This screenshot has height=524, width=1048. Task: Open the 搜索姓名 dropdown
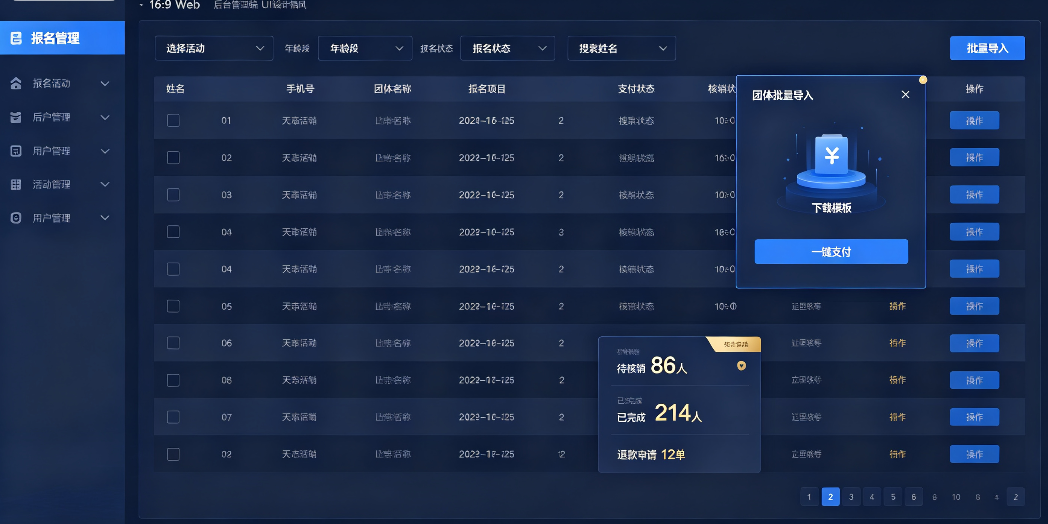[622, 48]
